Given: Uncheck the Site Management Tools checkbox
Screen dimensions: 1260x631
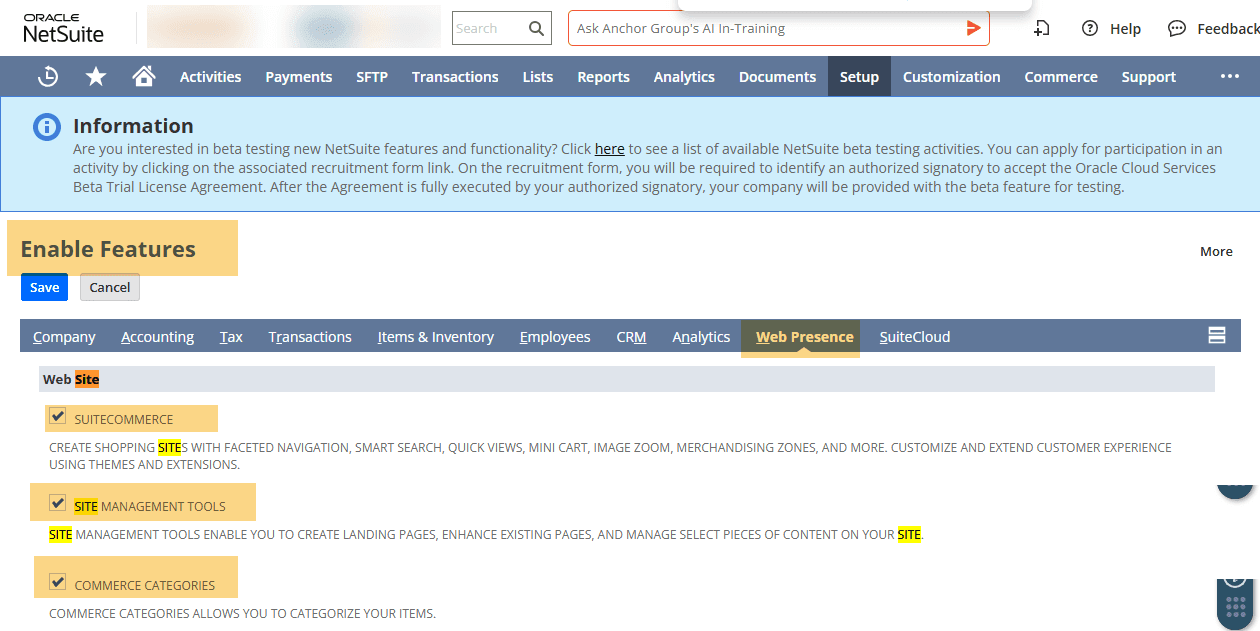Looking at the screenshot, I should [x=57, y=503].
